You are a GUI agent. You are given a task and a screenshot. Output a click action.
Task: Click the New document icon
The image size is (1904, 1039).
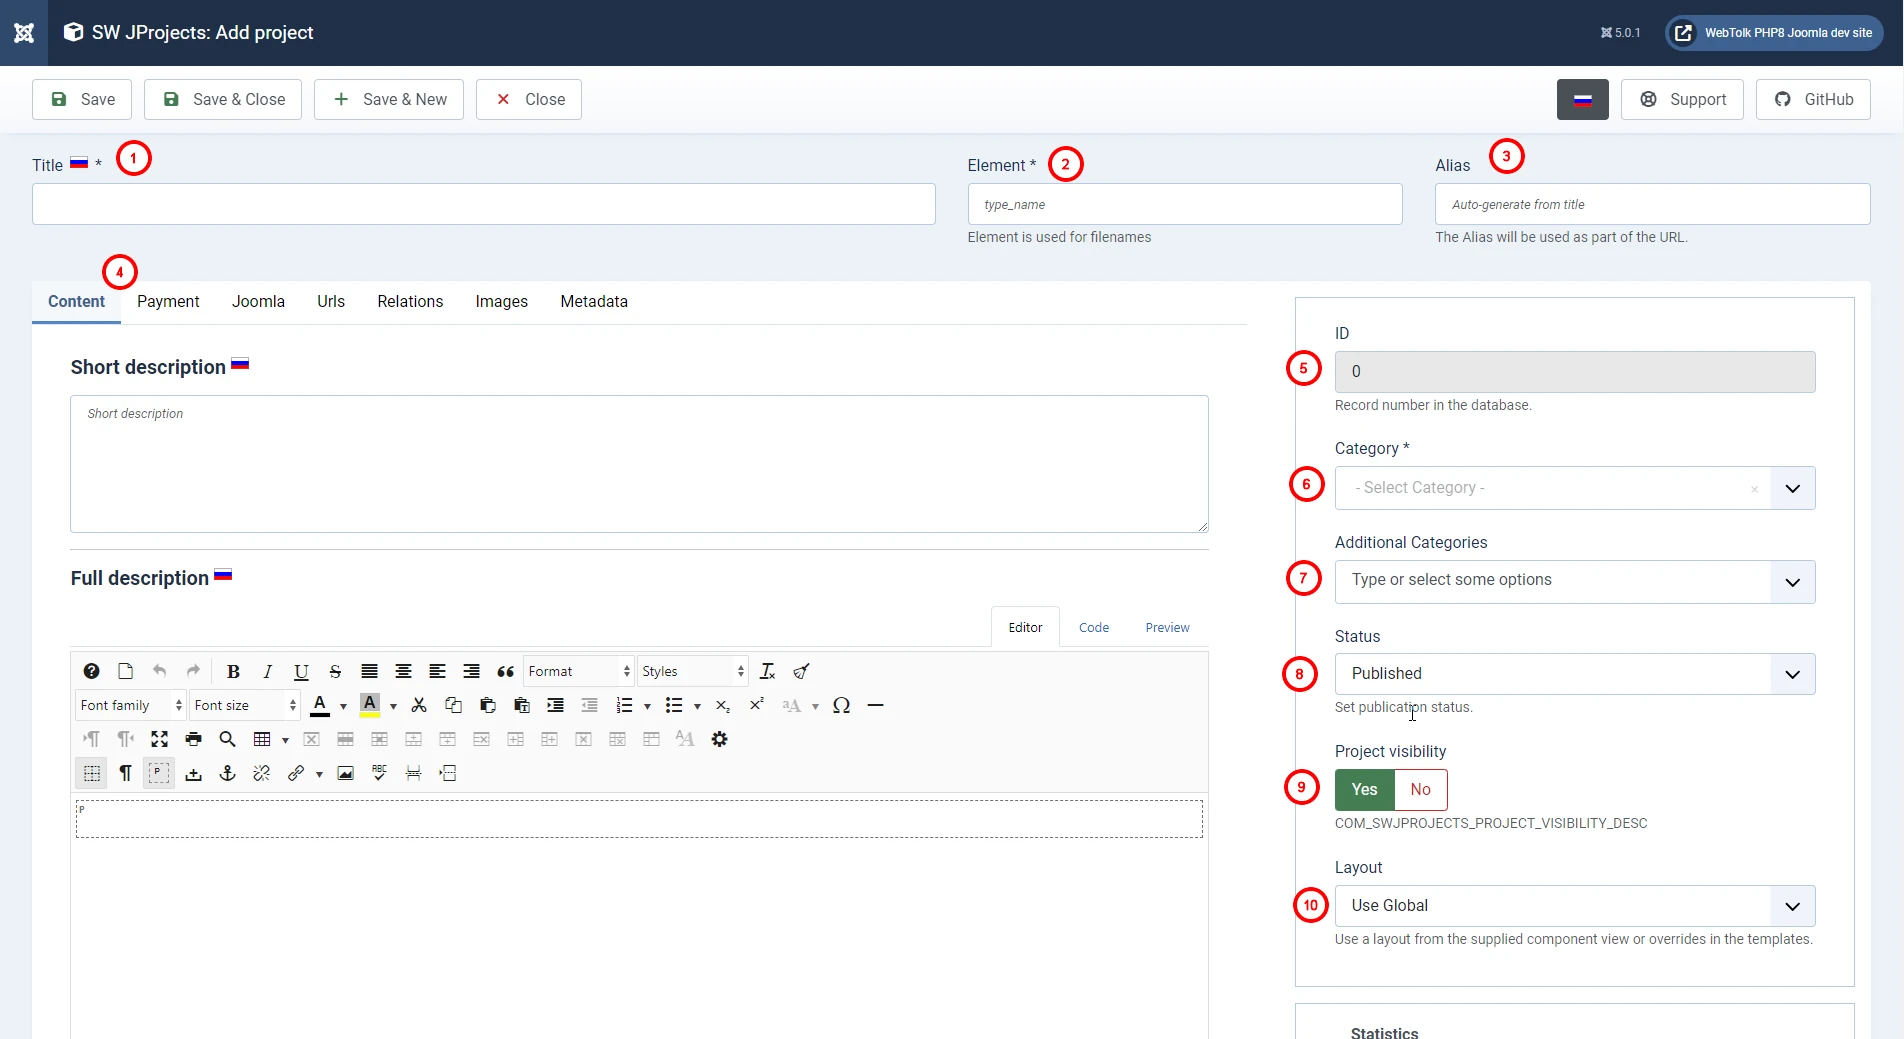pyautogui.click(x=125, y=671)
